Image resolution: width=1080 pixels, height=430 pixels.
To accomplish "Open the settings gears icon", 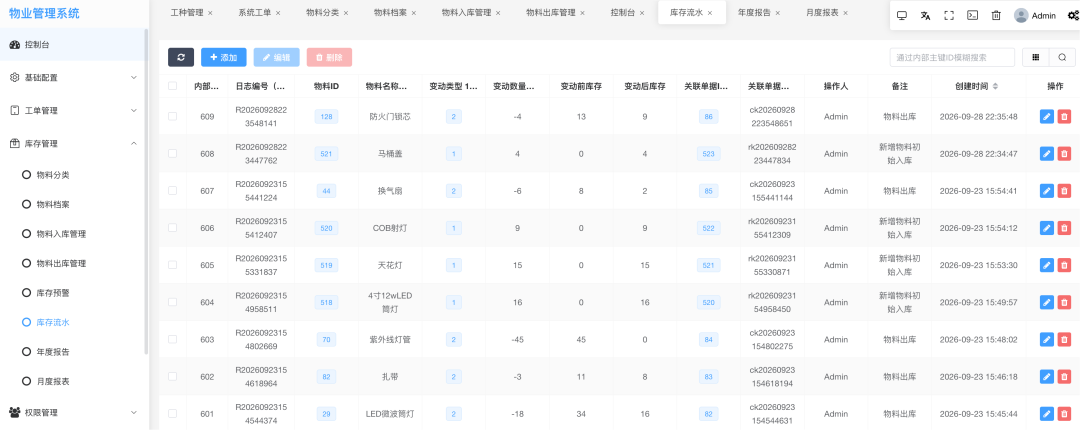I will pos(1073,16).
